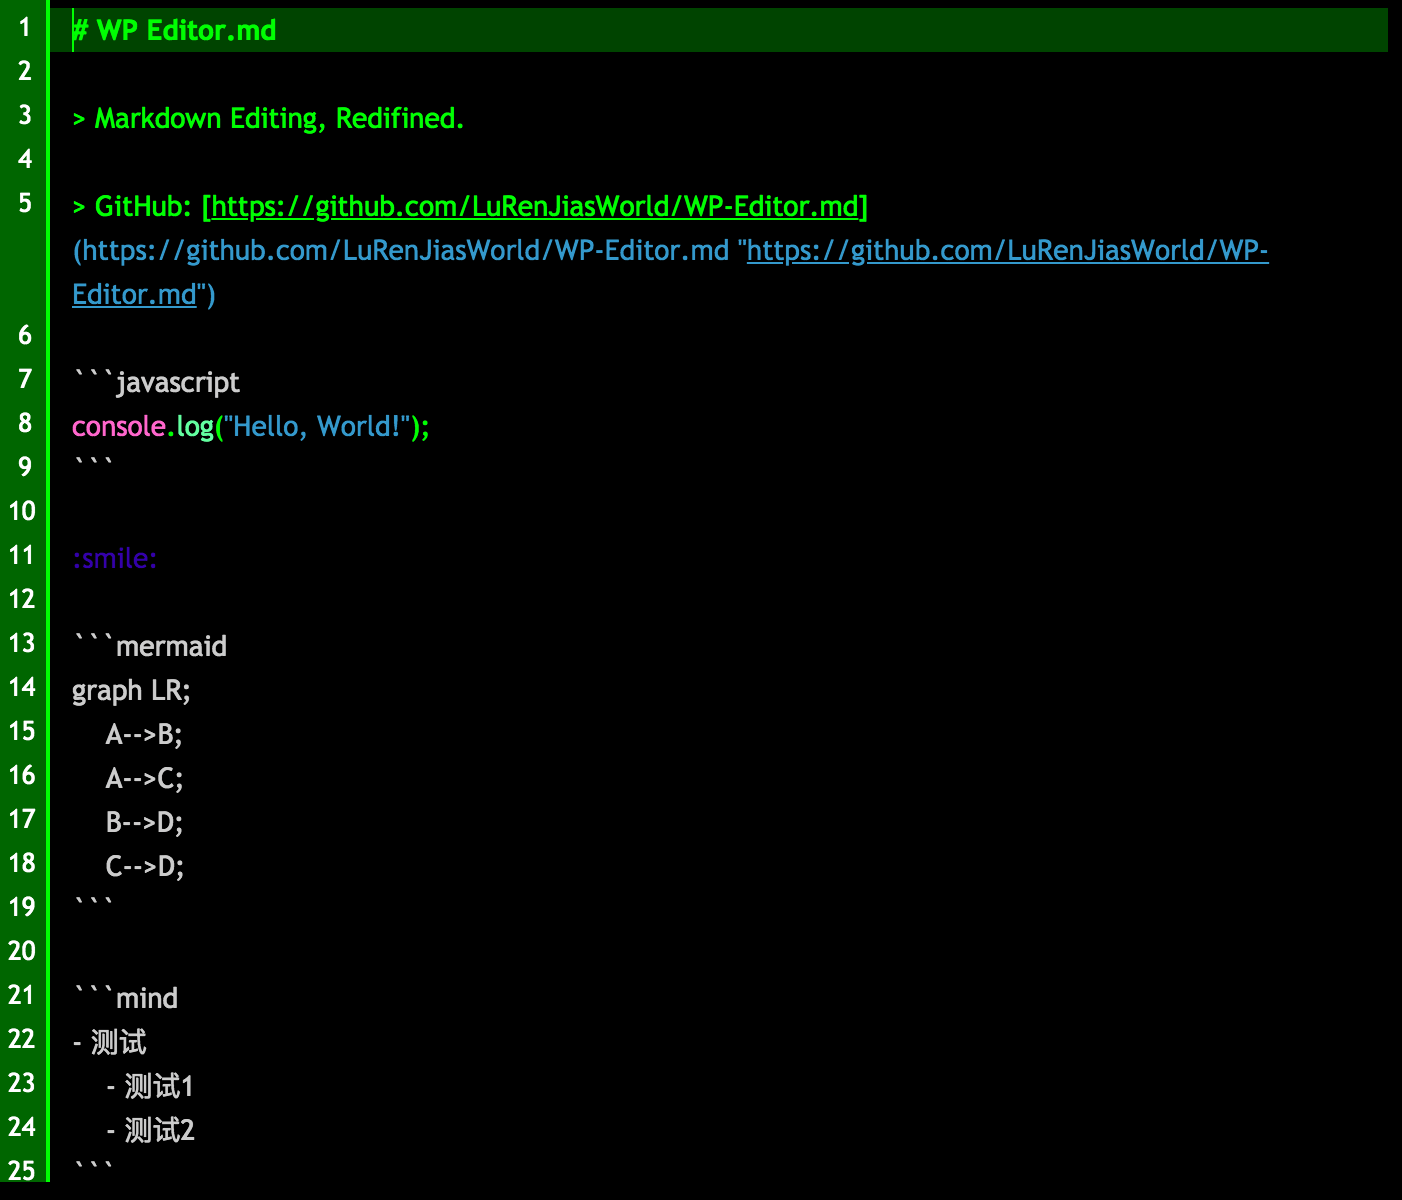Click the "- 测试1" list item

click(x=150, y=1086)
